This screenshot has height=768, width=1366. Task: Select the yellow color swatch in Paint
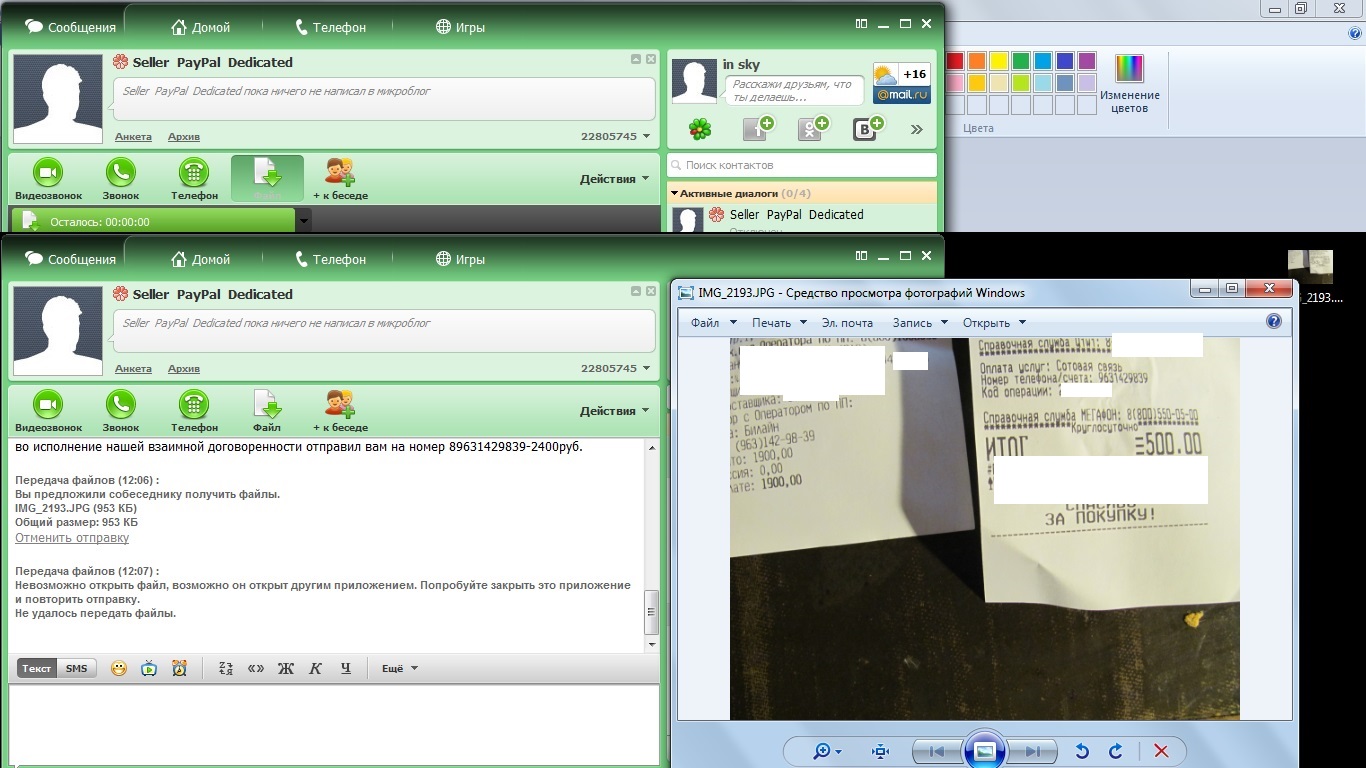pyautogui.click(x=999, y=61)
